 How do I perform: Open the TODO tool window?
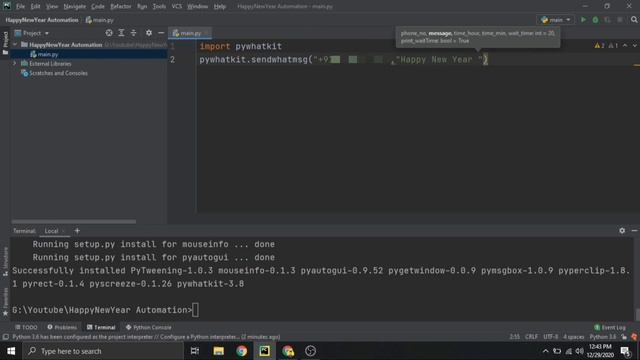click(x=26, y=327)
